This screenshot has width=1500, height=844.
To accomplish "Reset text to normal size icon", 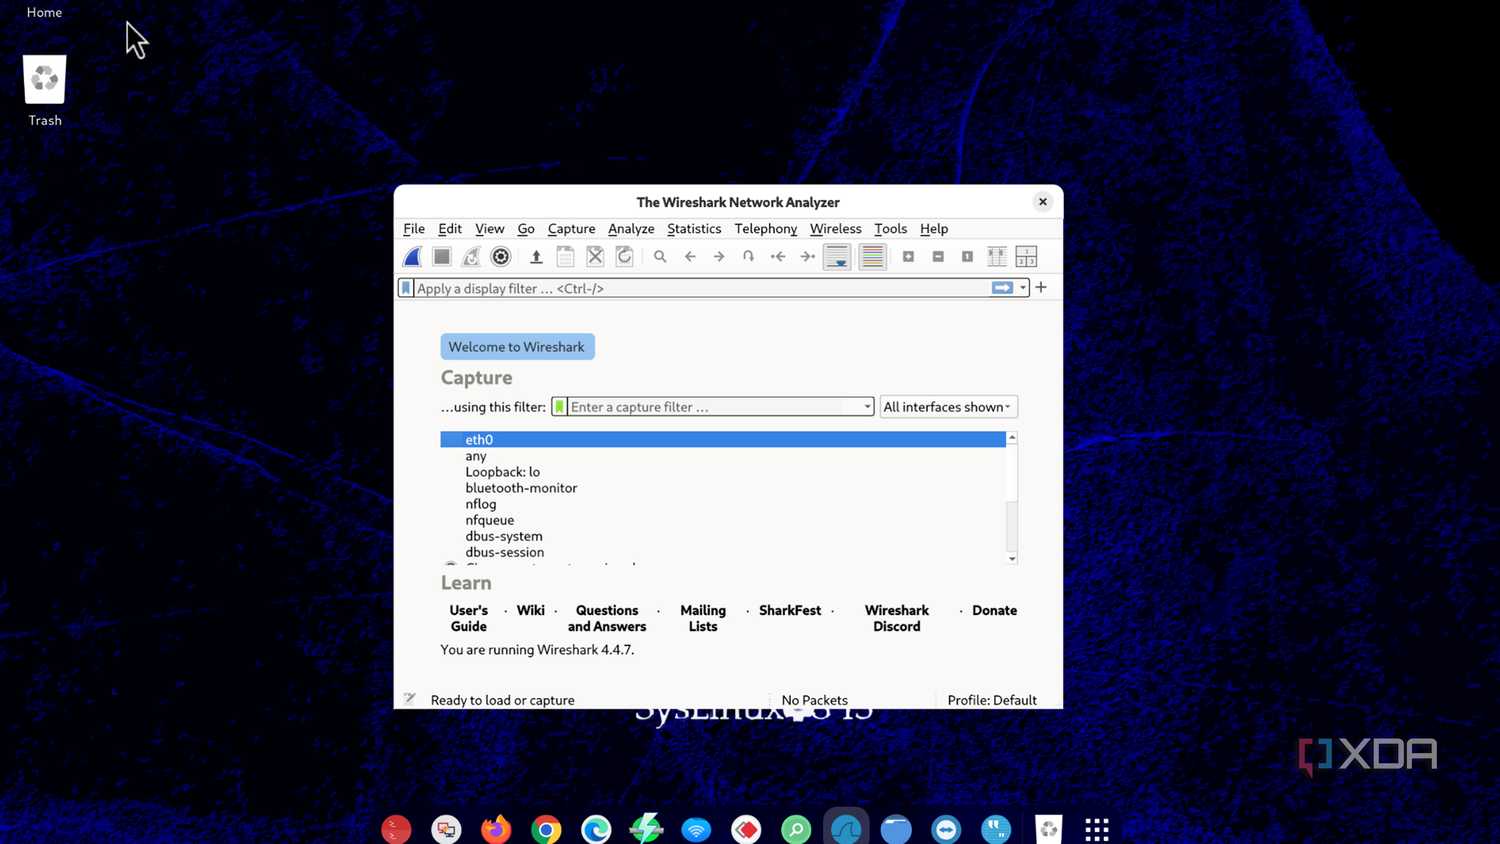I will click(x=967, y=257).
